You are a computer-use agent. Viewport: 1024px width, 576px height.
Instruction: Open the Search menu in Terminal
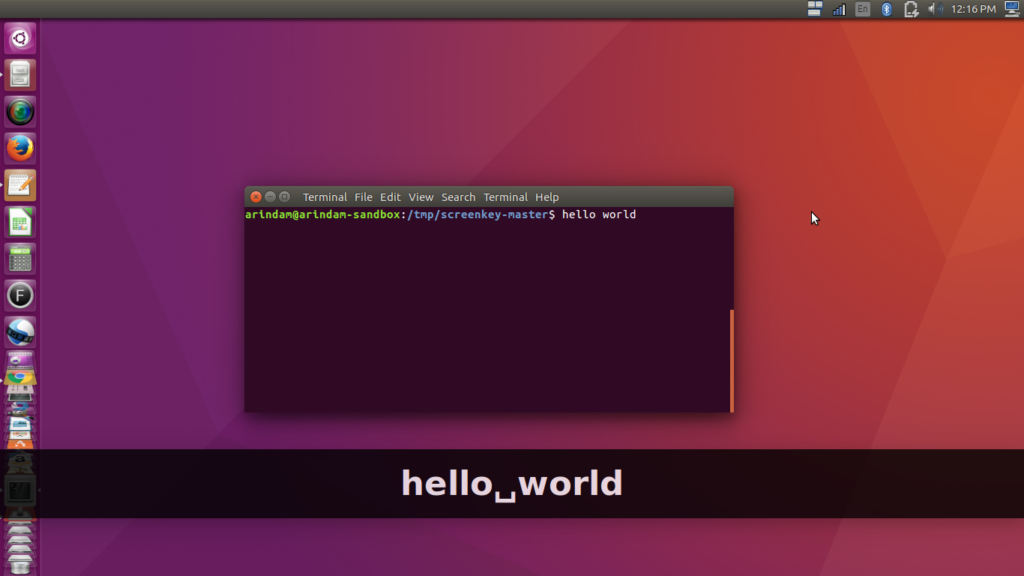458,197
